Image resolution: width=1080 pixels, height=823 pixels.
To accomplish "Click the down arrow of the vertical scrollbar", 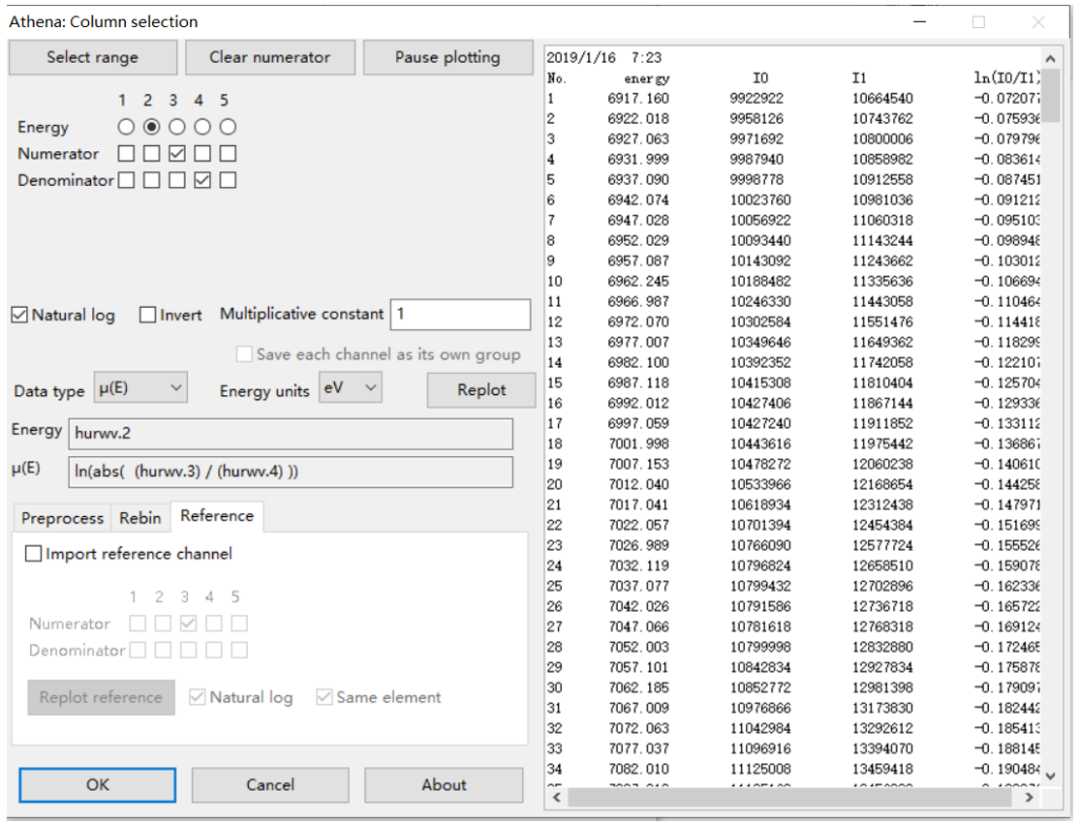I will tap(1051, 775).
